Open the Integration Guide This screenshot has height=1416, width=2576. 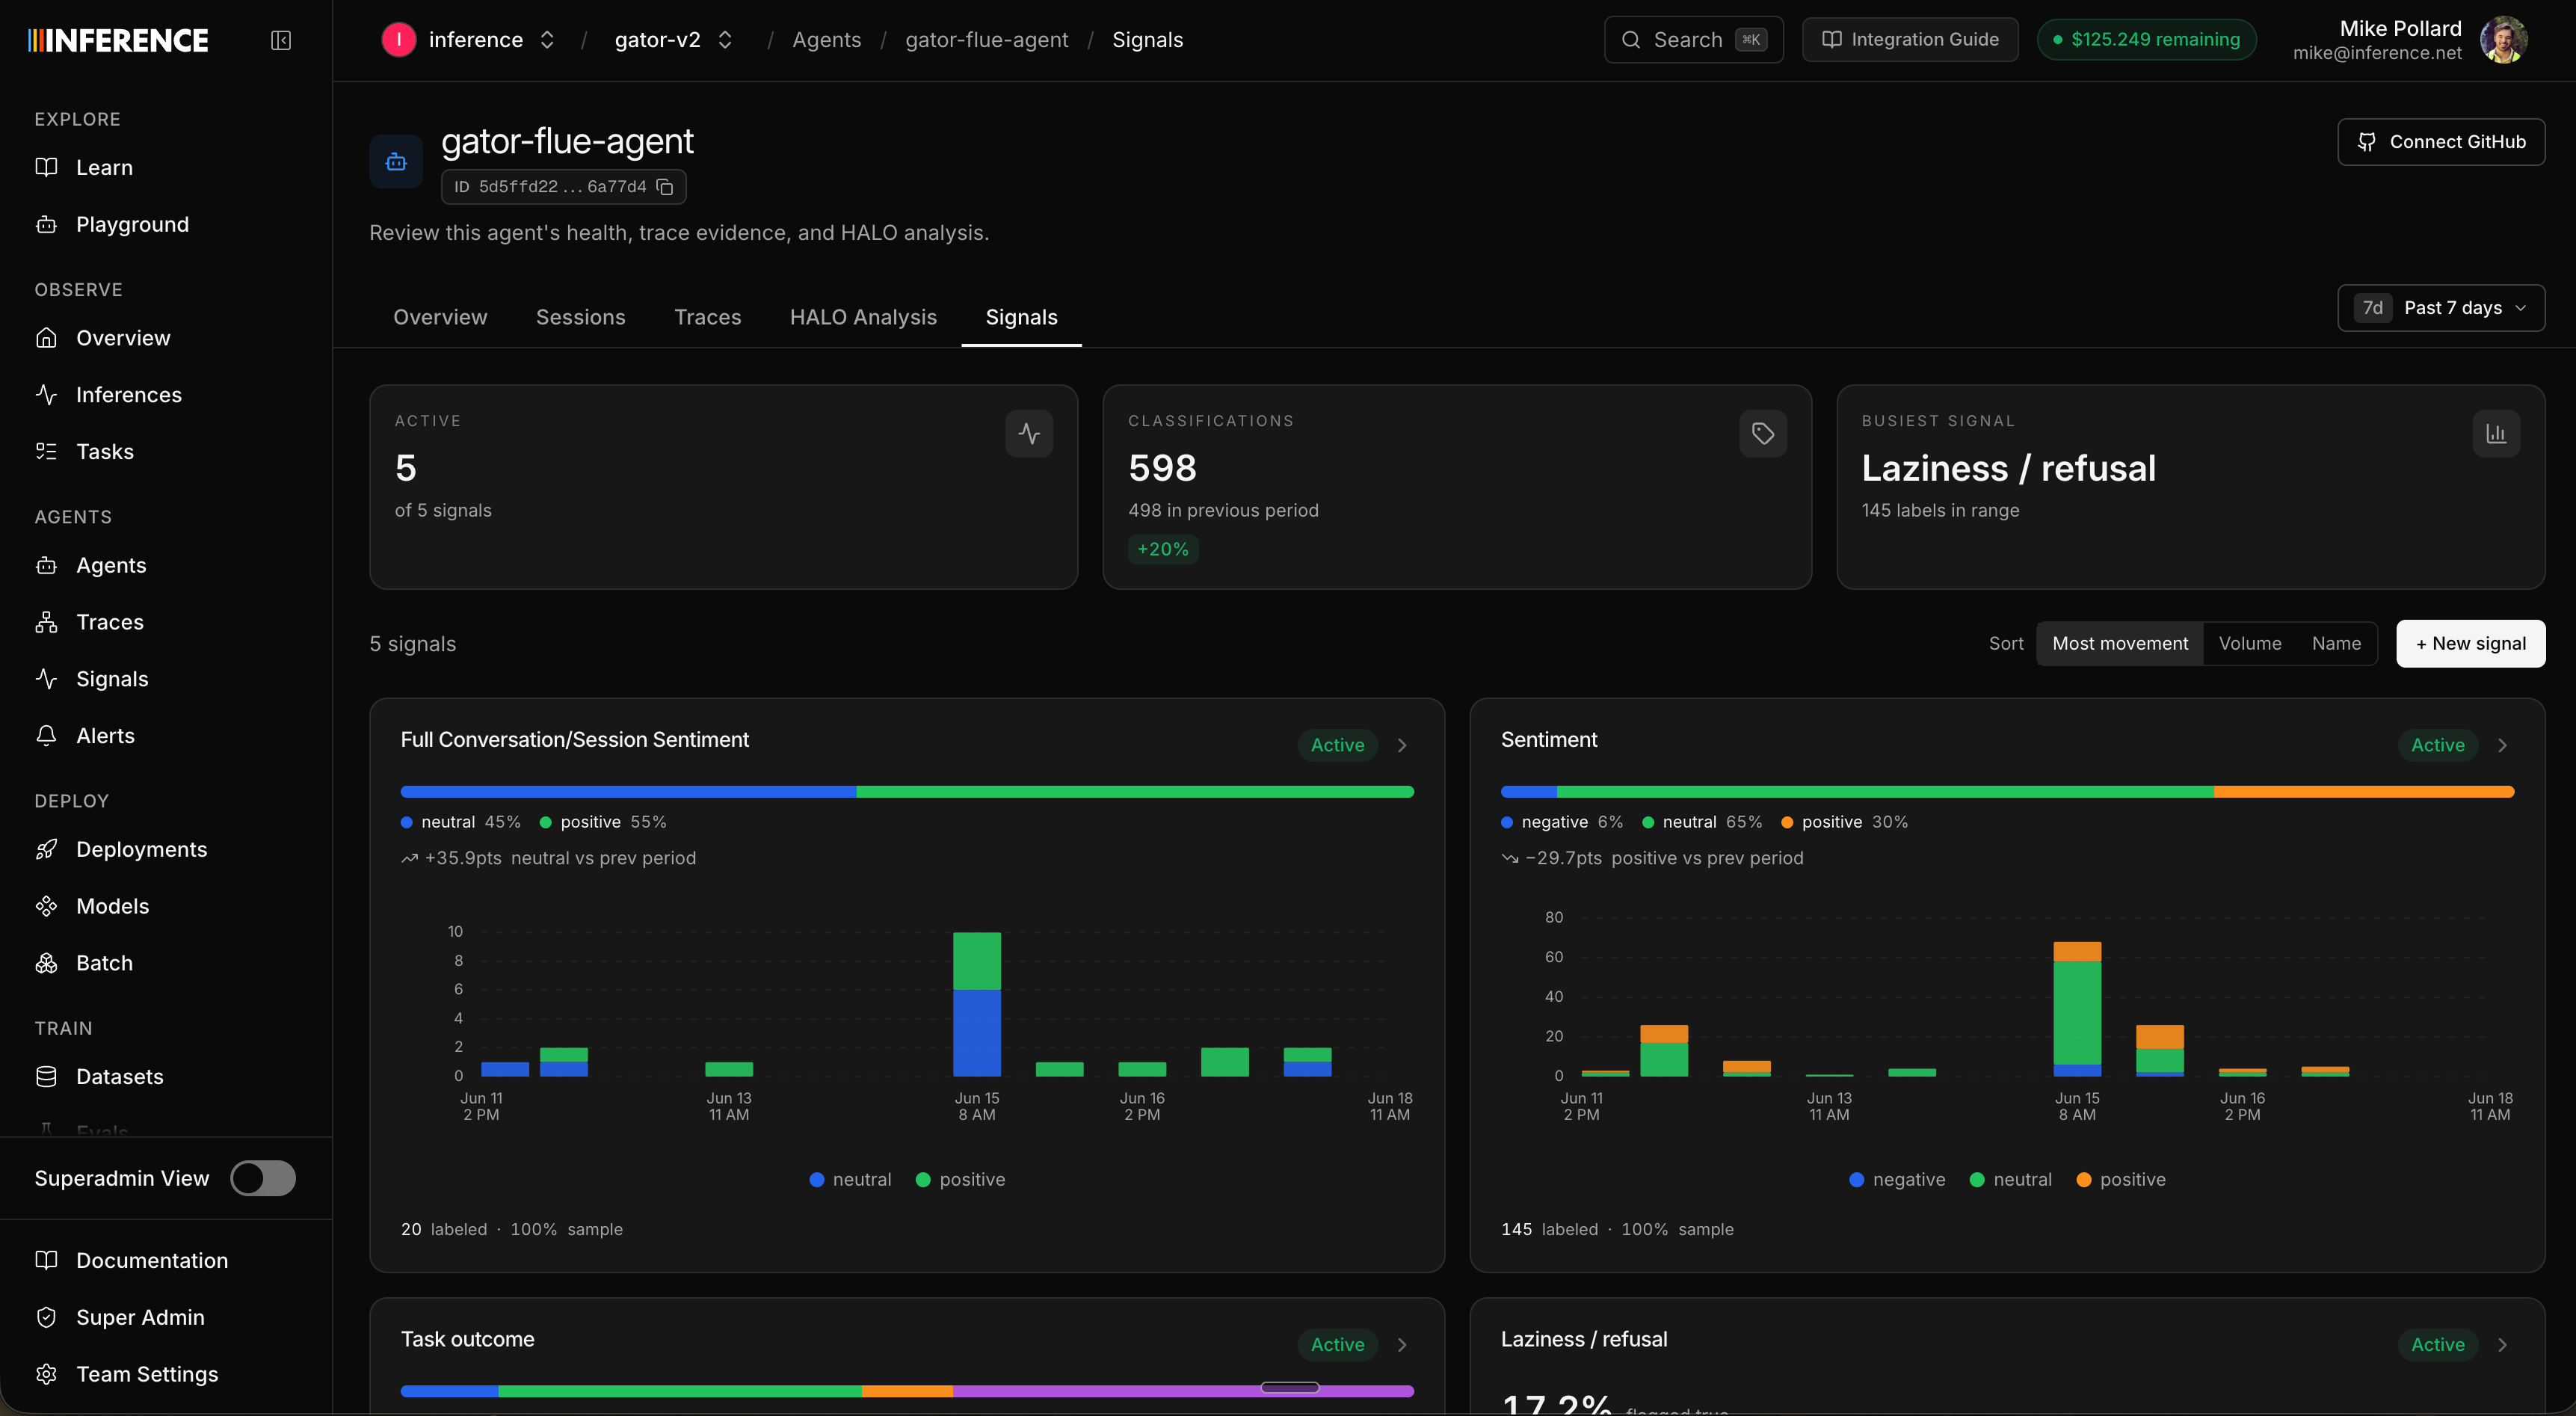coord(1910,40)
